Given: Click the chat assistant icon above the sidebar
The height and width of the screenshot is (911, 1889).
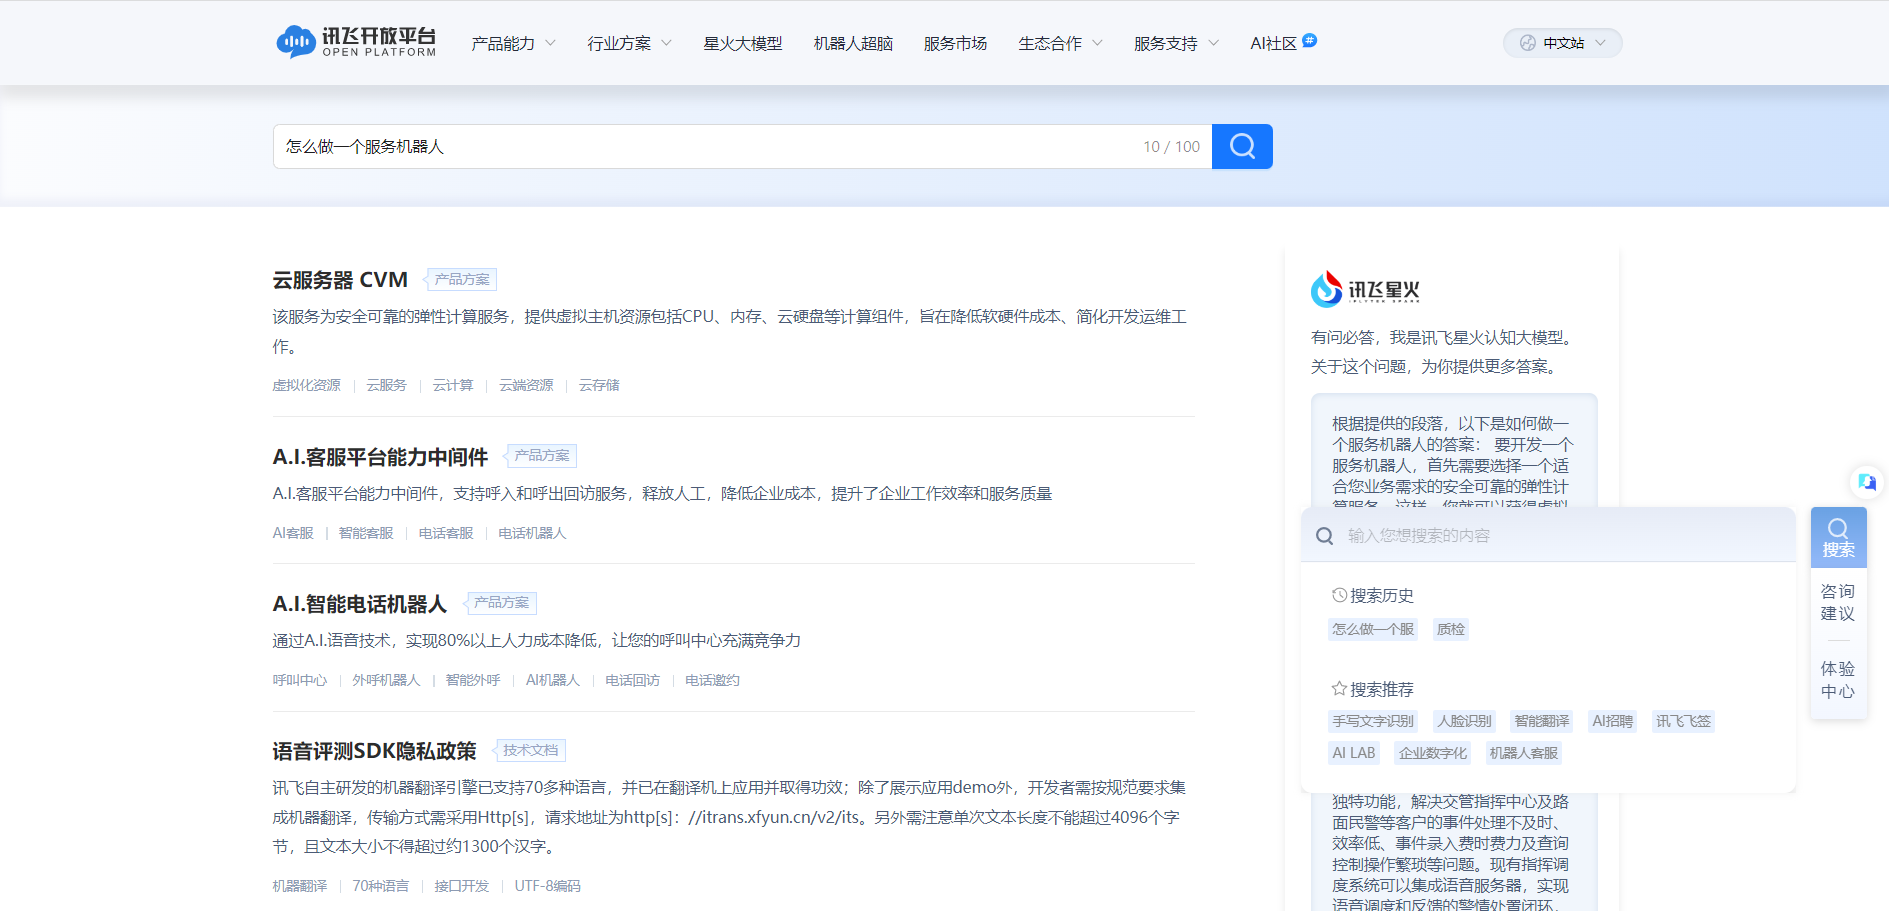Looking at the screenshot, I should pos(1866,482).
